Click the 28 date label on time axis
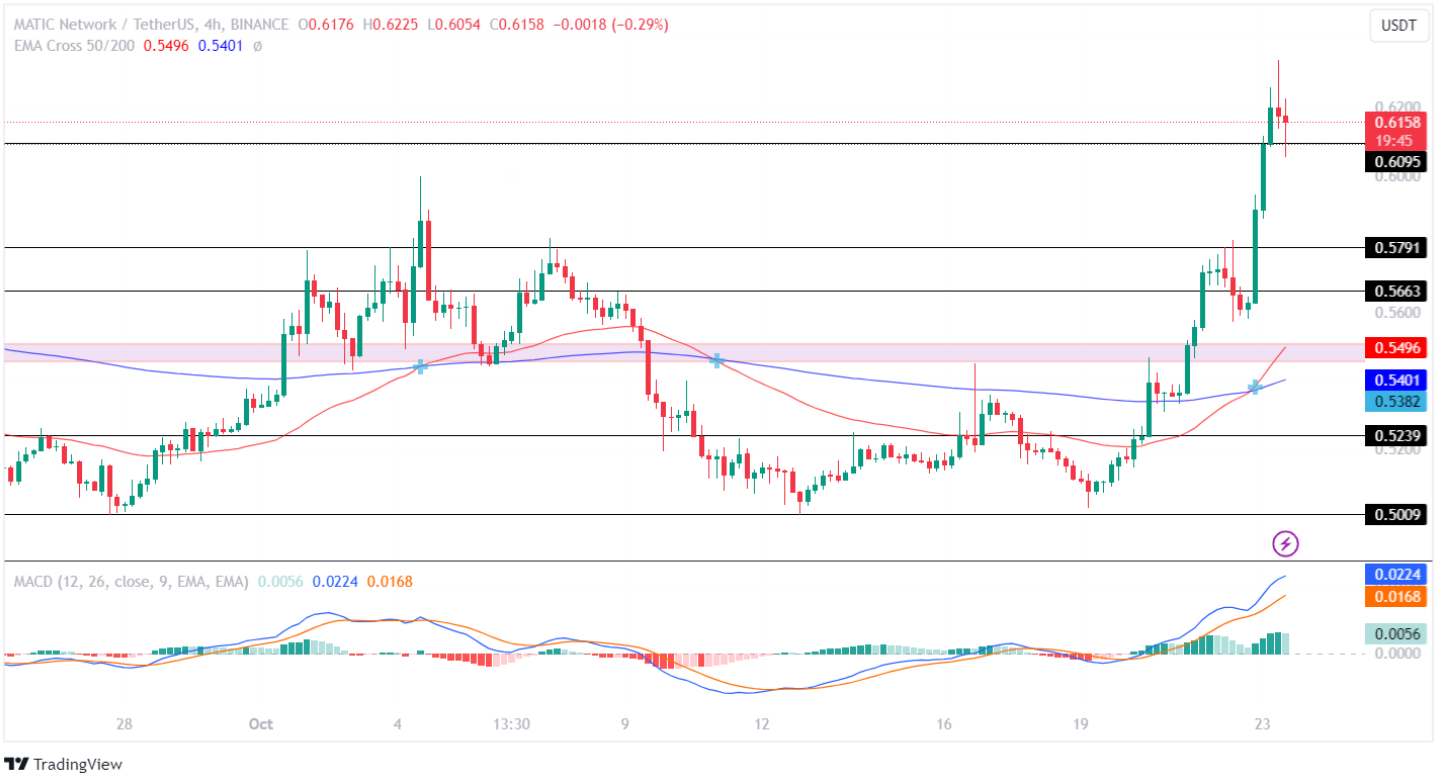The image size is (1437, 780). click(x=124, y=723)
